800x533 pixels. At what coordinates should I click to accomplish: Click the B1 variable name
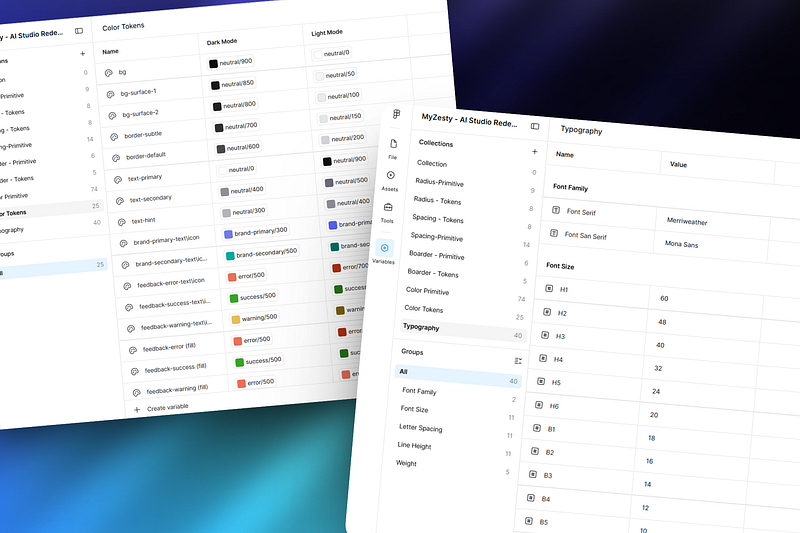(551, 429)
